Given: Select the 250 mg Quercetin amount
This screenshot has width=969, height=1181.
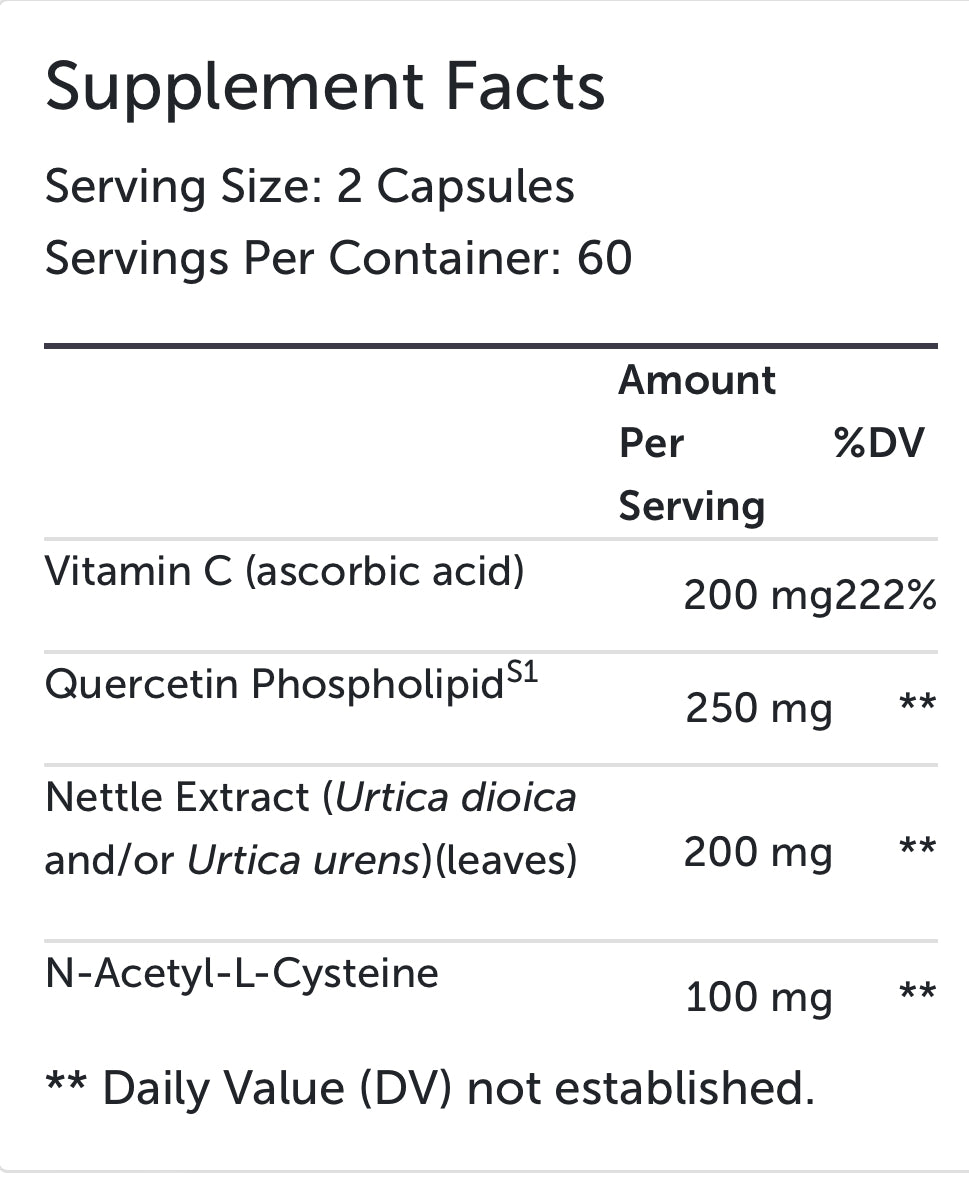Looking at the screenshot, I should click(x=758, y=708).
